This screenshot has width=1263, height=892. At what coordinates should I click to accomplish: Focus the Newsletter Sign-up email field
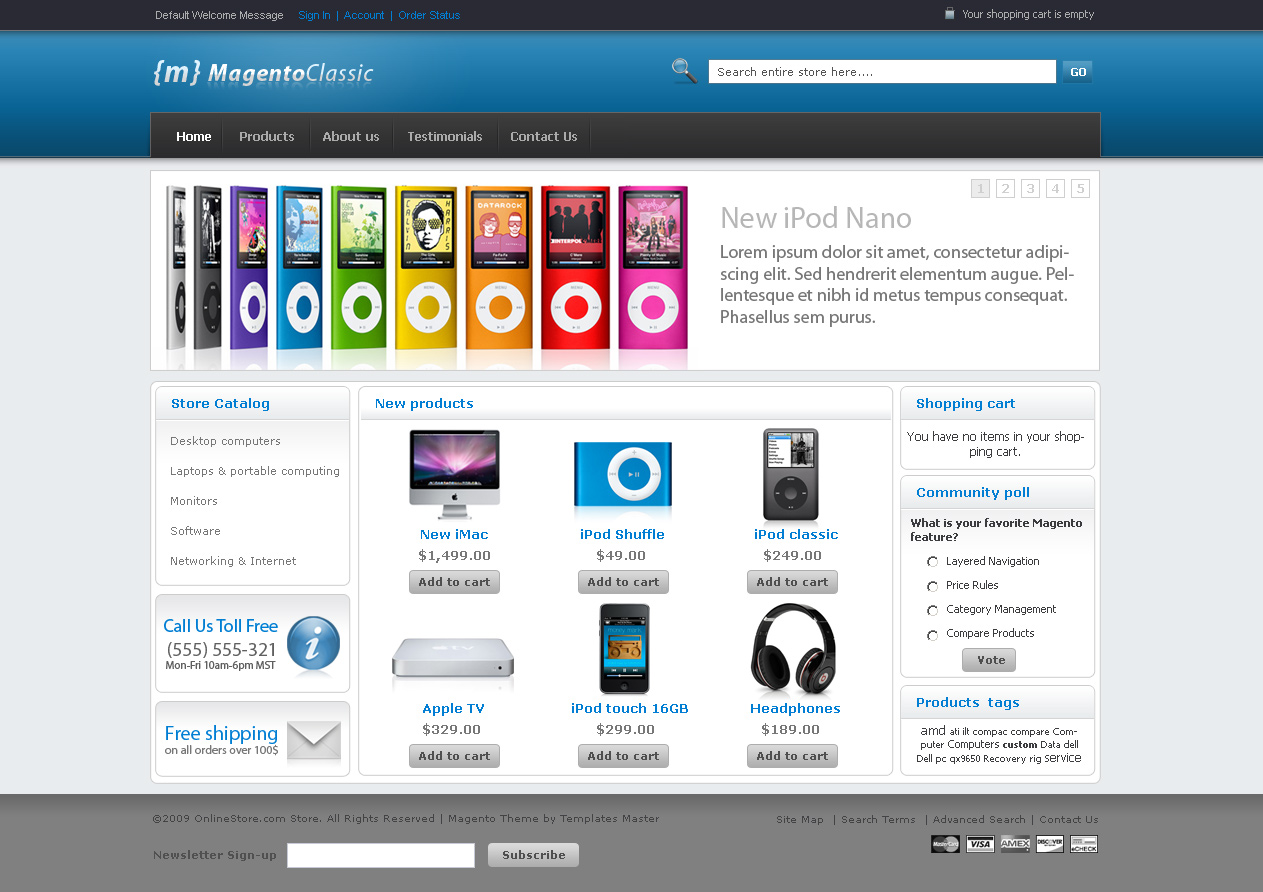click(381, 855)
